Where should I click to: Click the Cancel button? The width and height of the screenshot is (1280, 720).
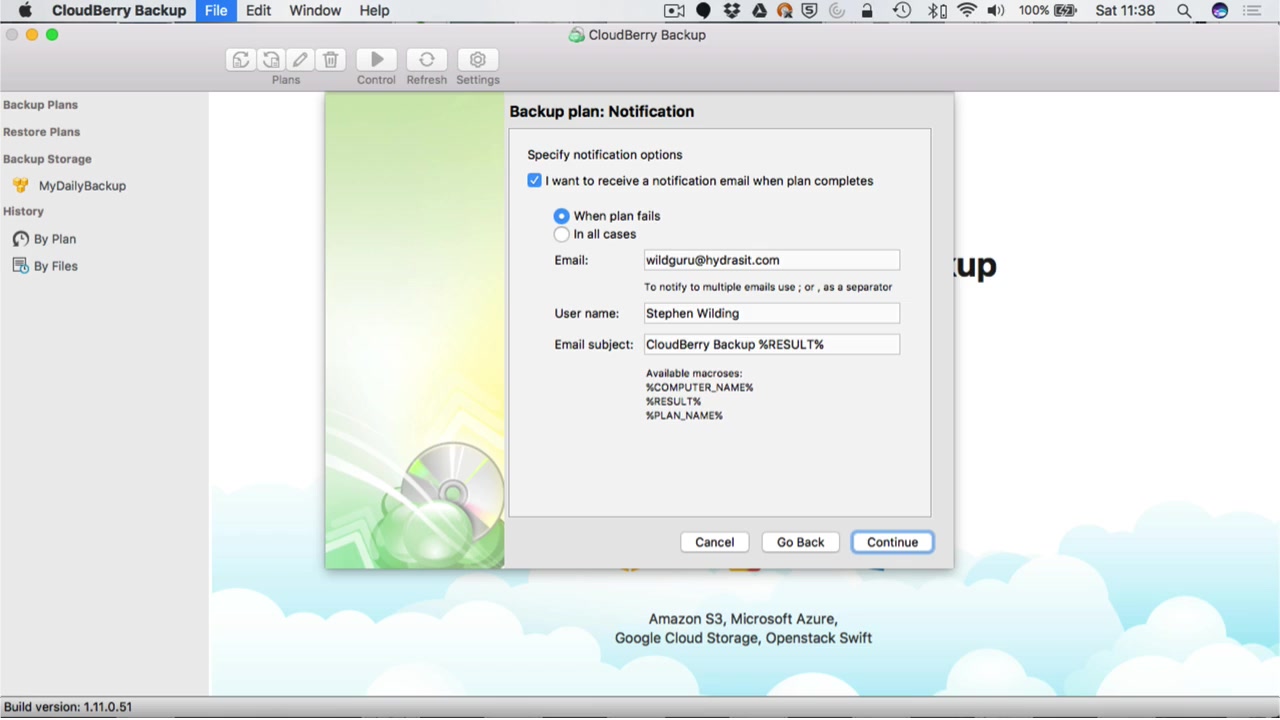(x=714, y=542)
